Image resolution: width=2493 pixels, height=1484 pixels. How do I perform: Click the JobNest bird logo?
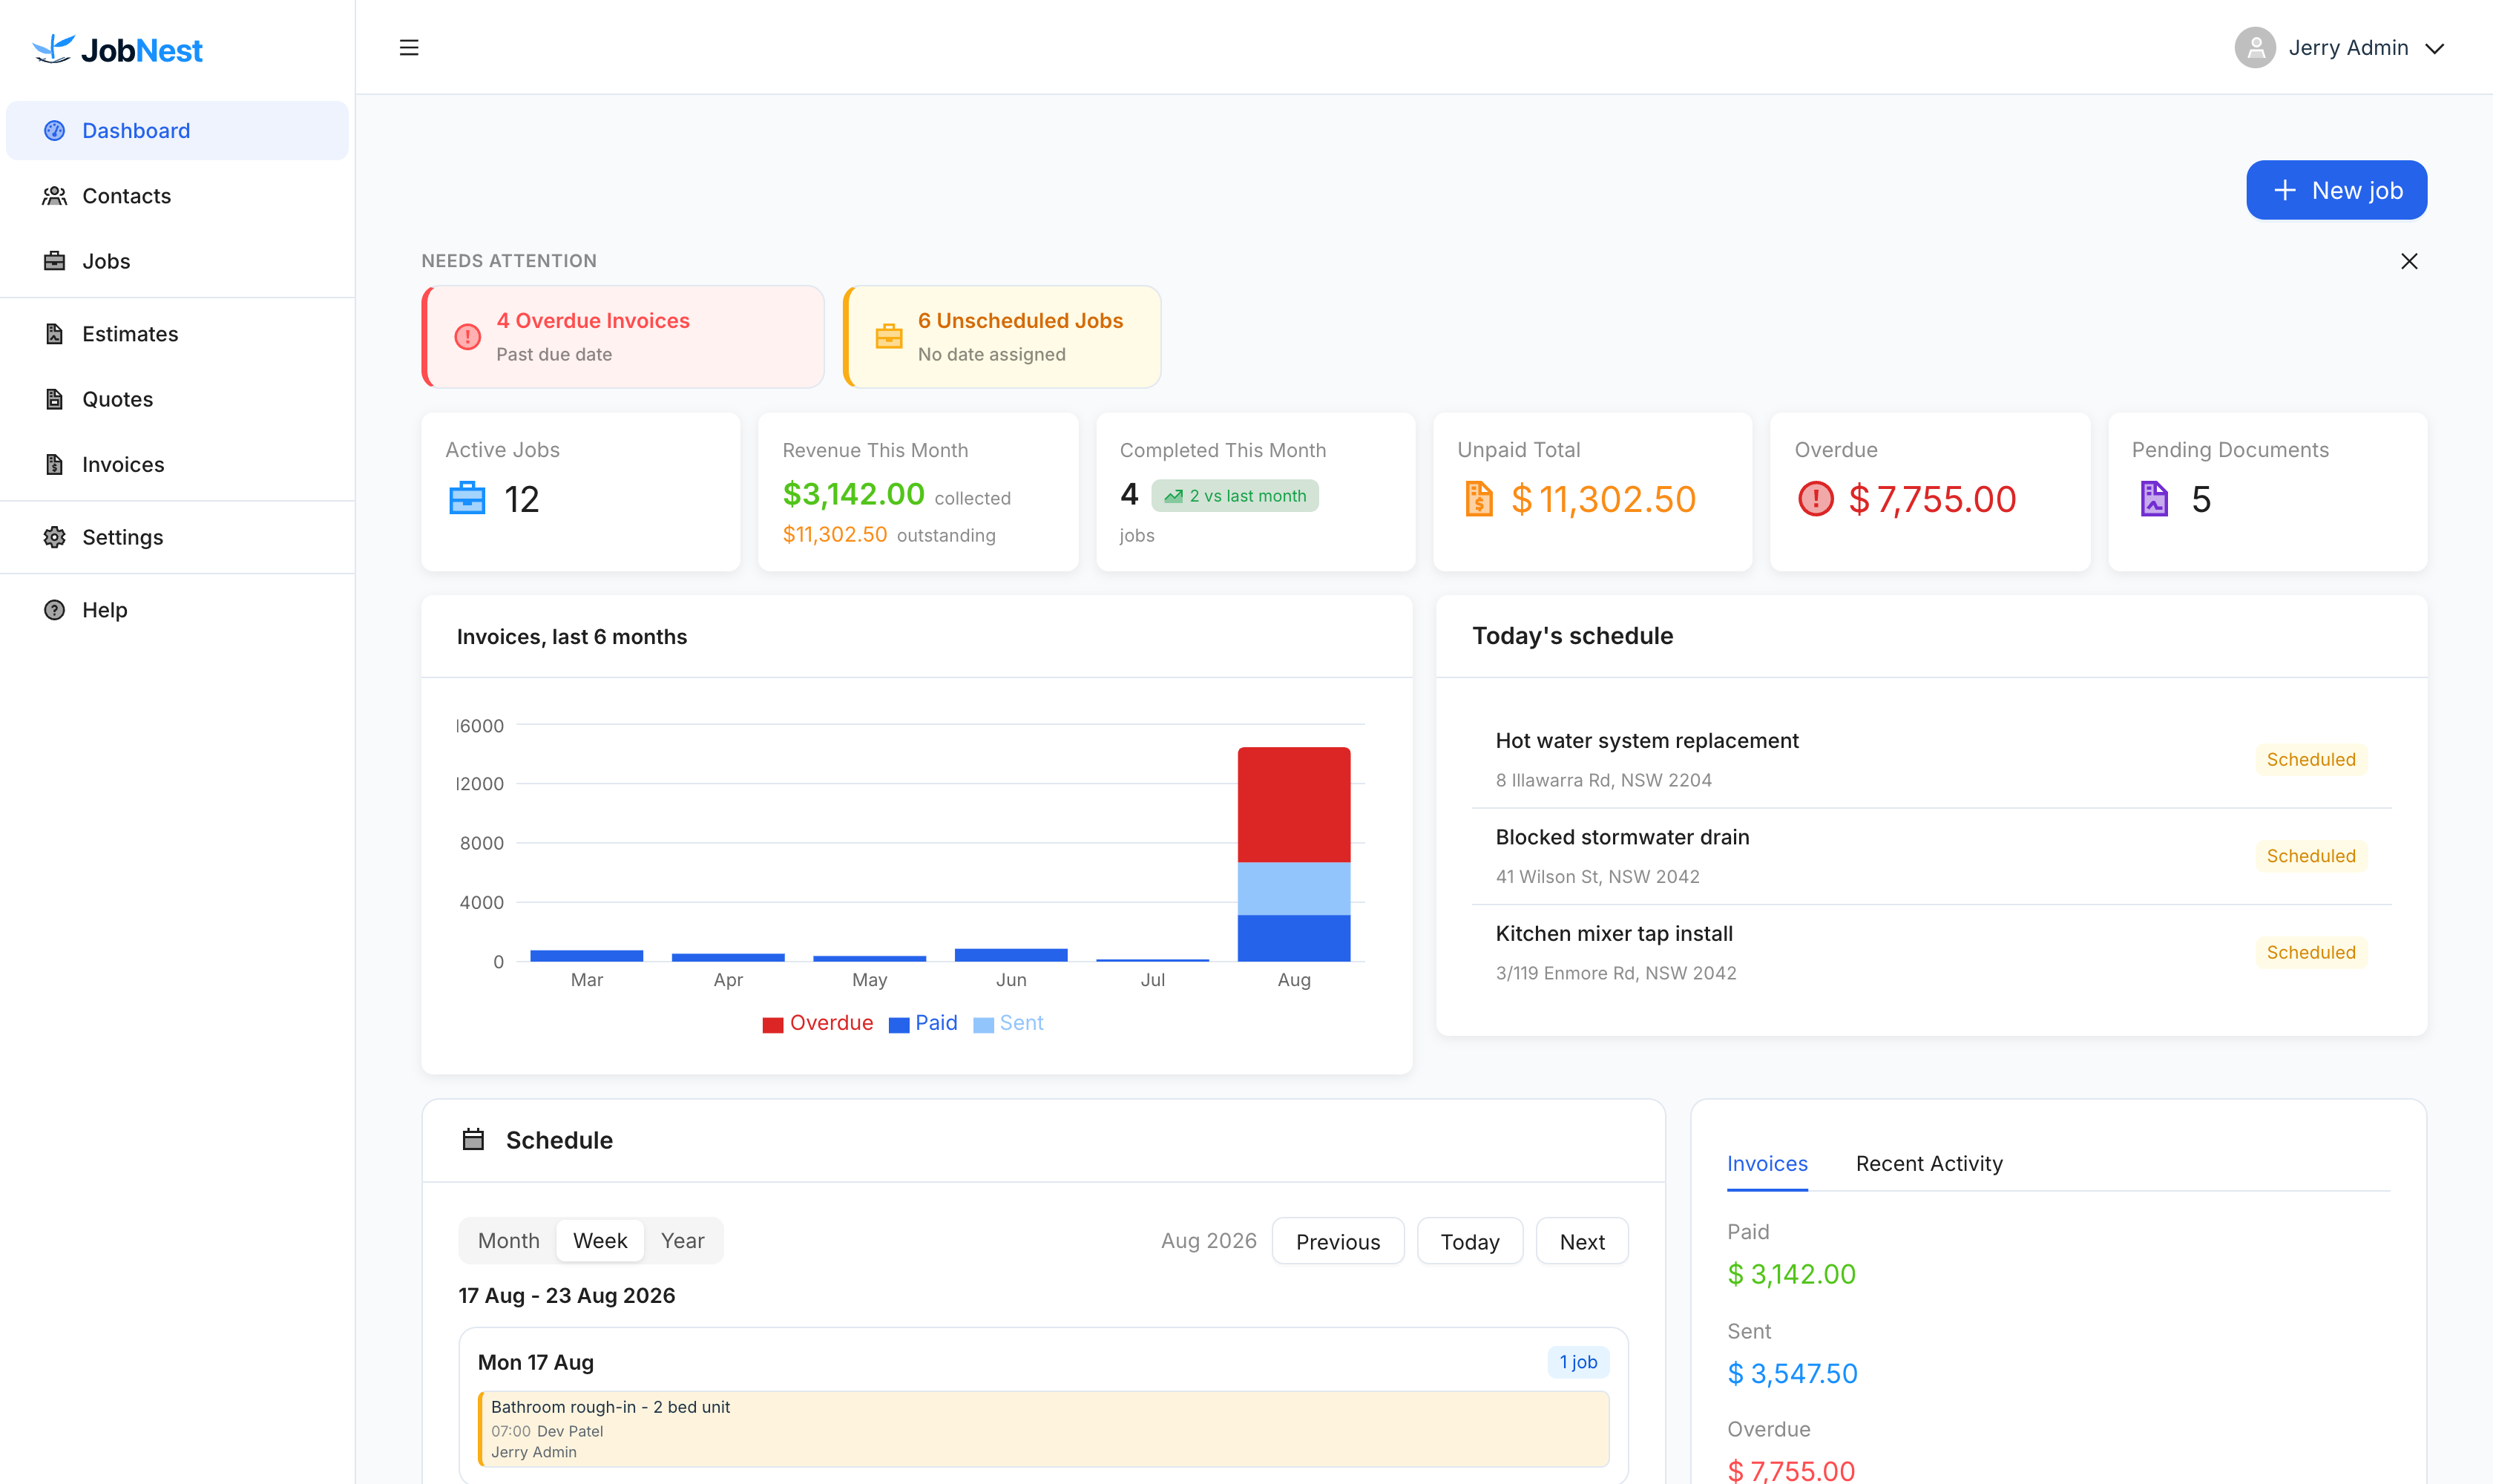[53, 48]
